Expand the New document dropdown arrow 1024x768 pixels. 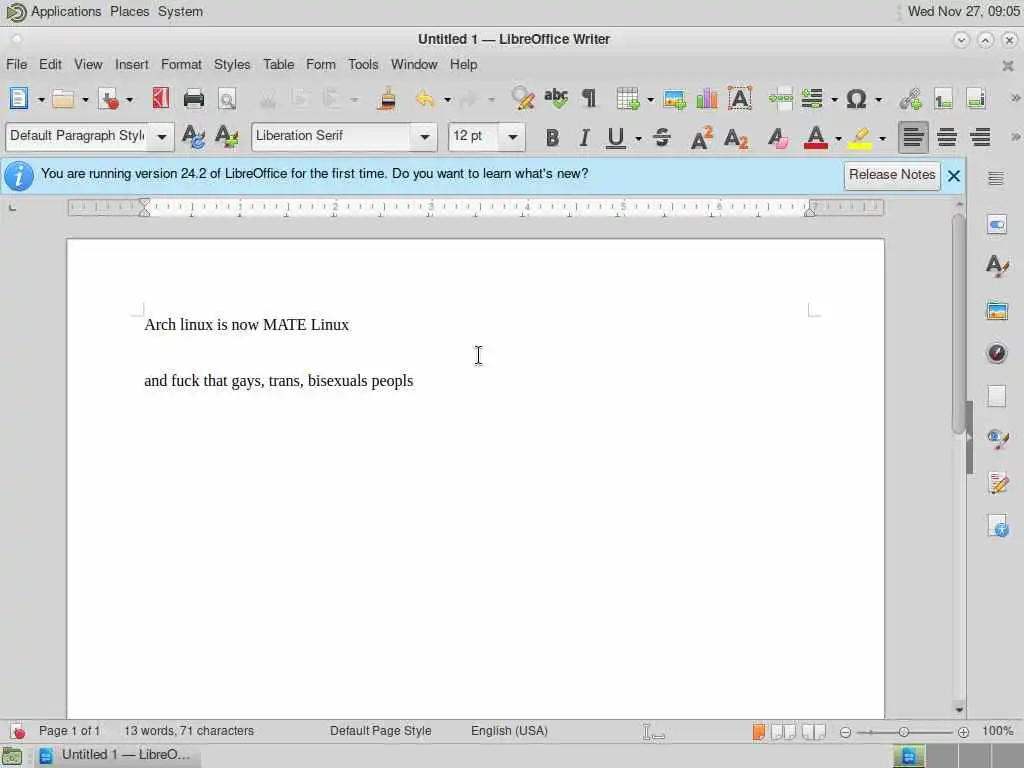pyautogui.click(x=40, y=100)
